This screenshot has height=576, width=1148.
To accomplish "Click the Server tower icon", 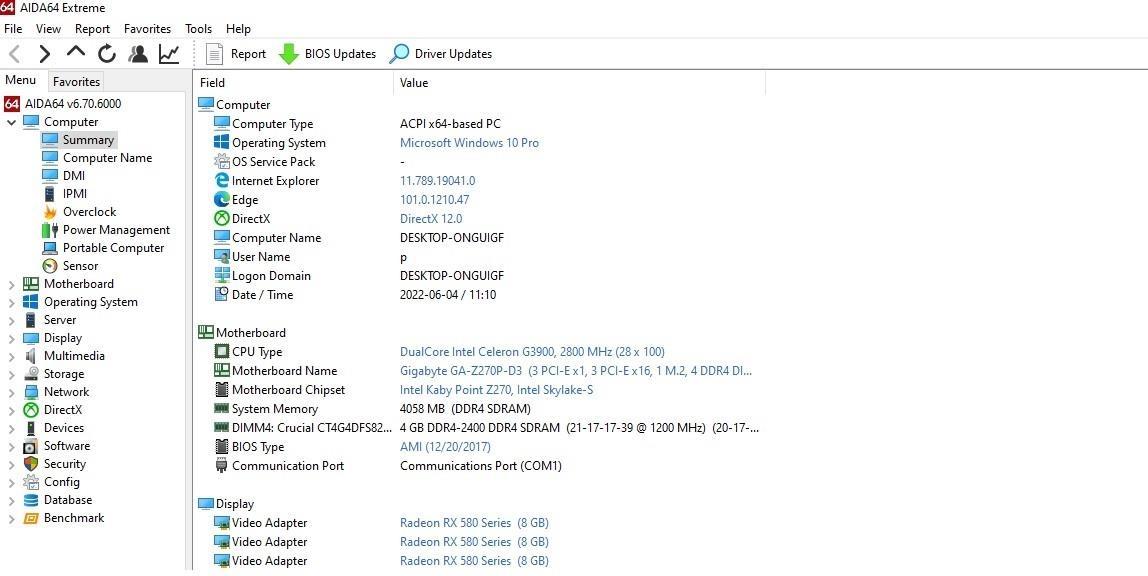I will [x=31, y=320].
